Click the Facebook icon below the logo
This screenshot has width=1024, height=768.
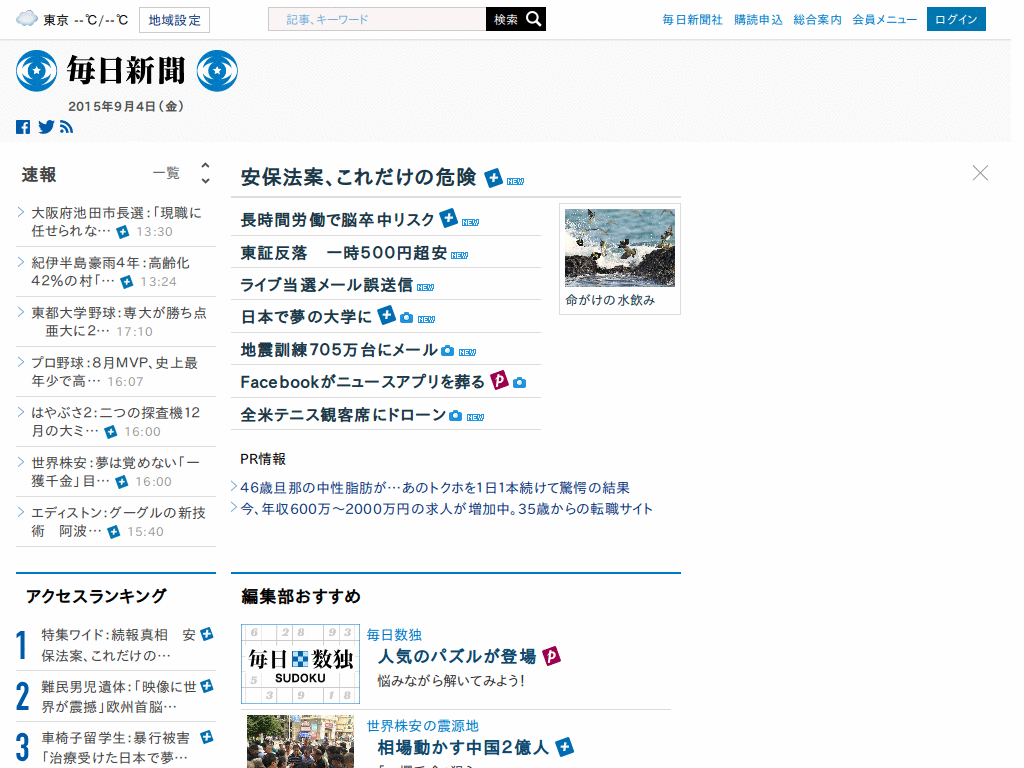pyautogui.click(x=23, y=127)
